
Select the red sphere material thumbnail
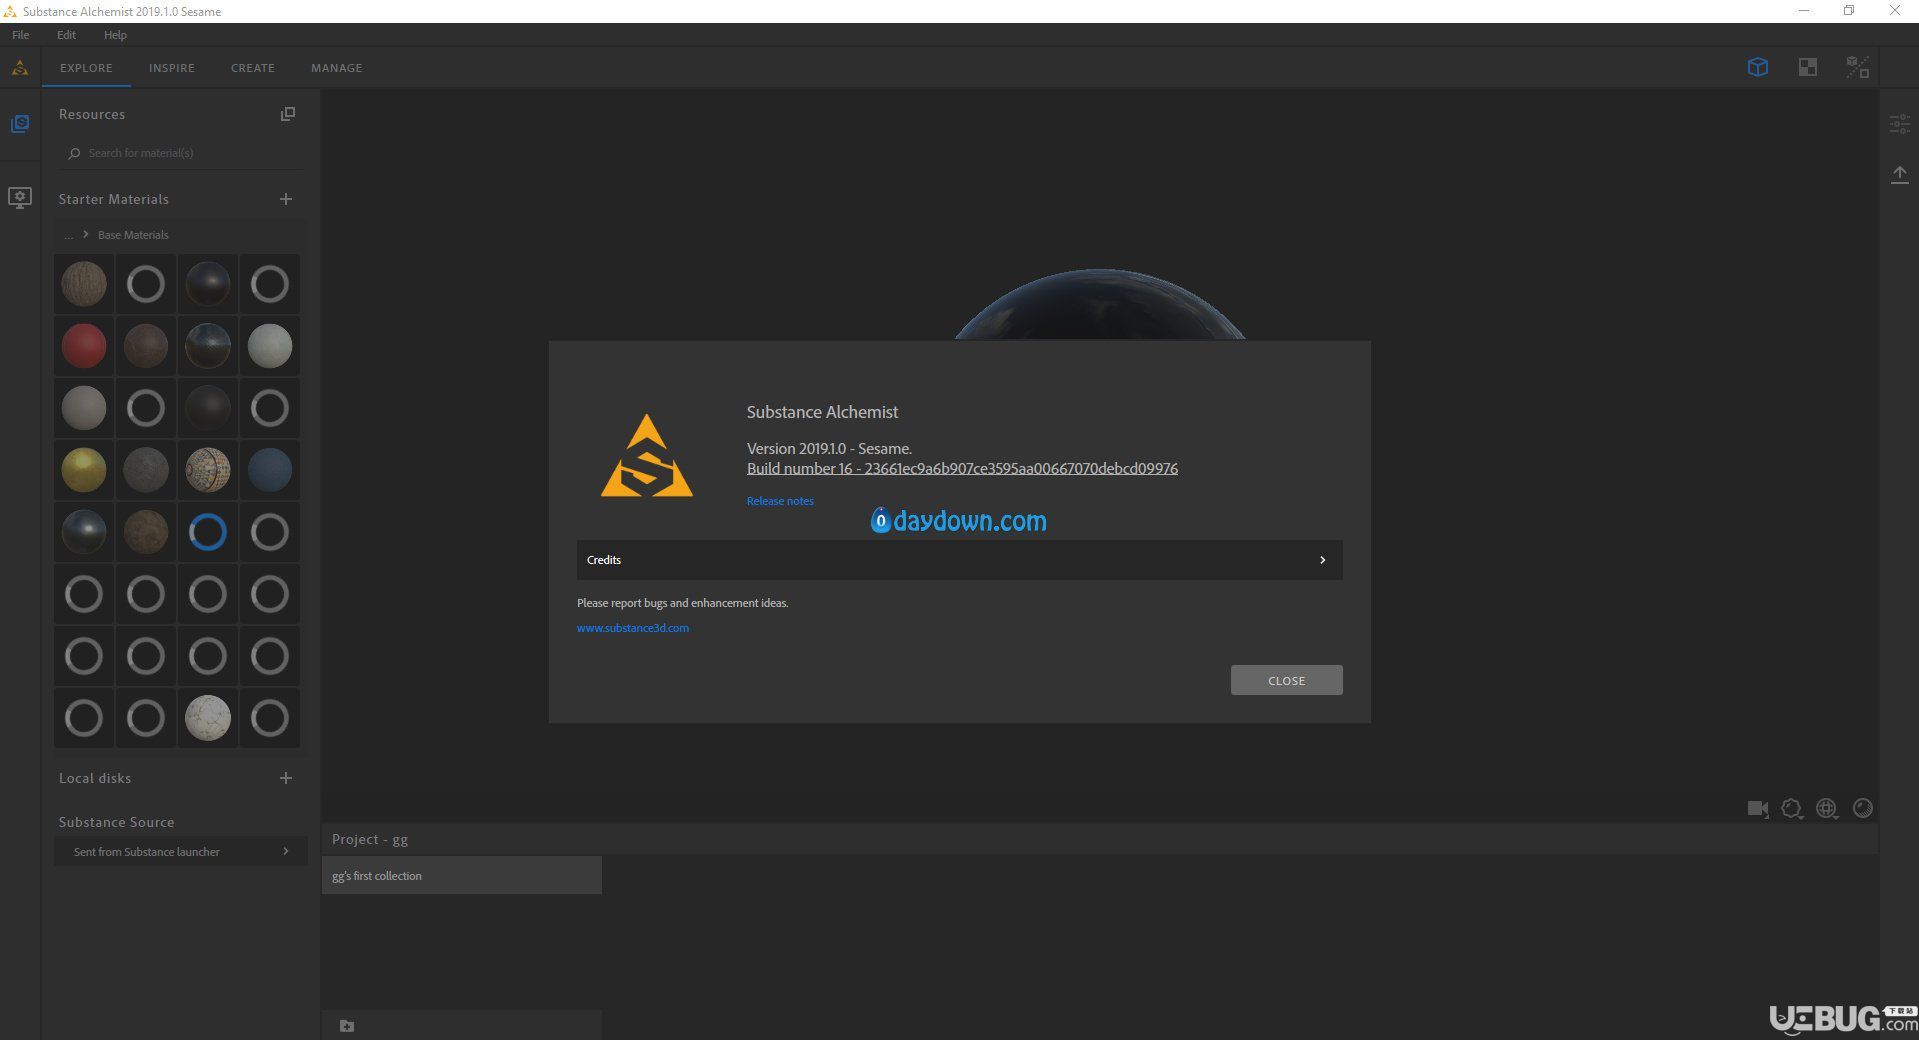(84, 346)
